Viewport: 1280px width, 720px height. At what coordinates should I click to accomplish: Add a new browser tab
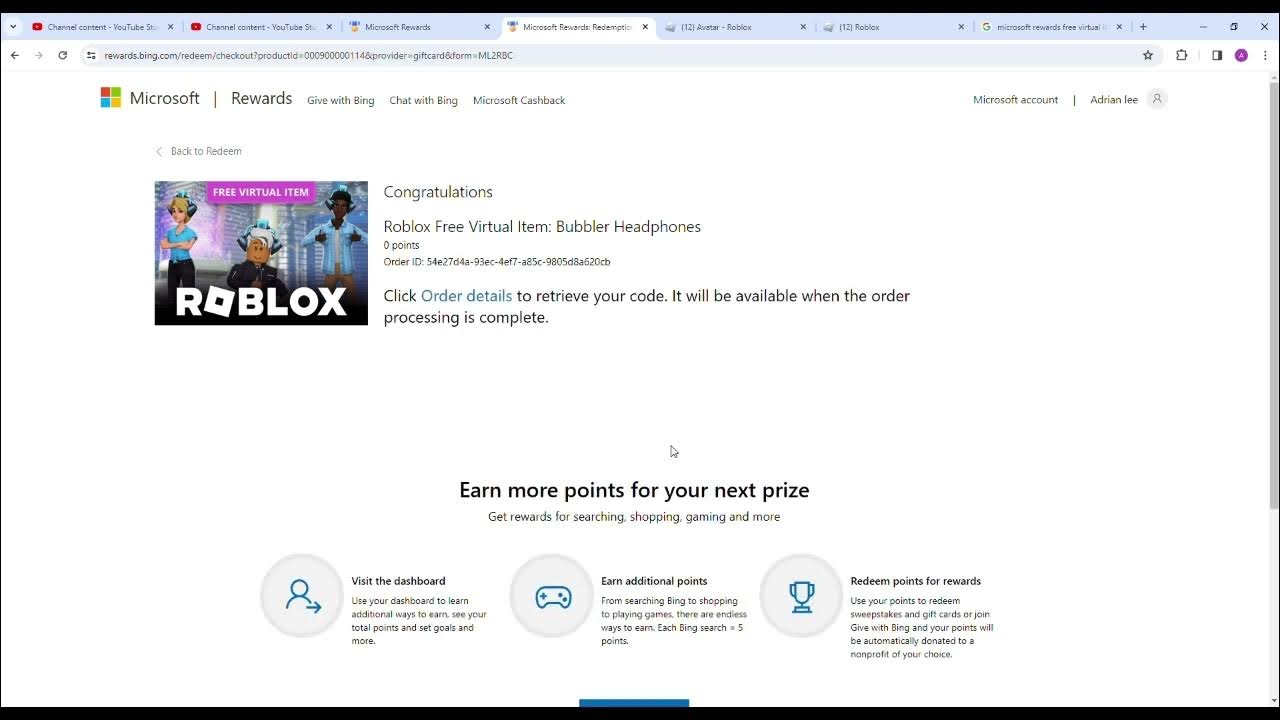coord(1143,27)
